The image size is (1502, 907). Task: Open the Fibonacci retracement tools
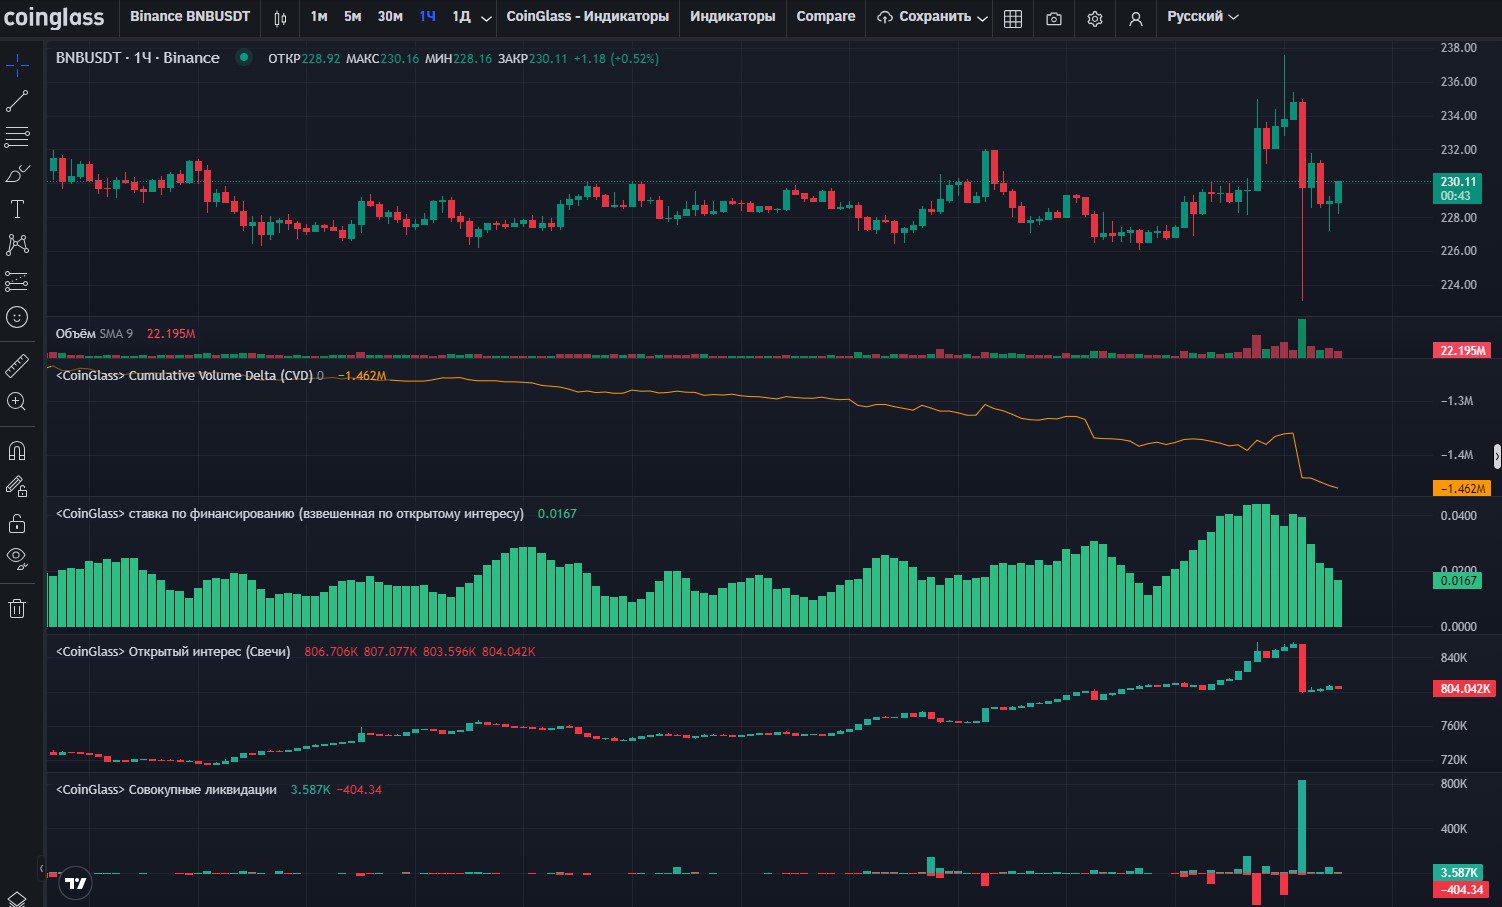(x=17, y=137)
